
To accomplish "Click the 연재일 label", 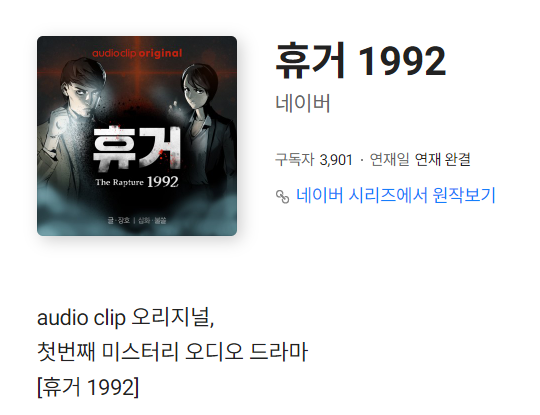I will coord(390,159).
